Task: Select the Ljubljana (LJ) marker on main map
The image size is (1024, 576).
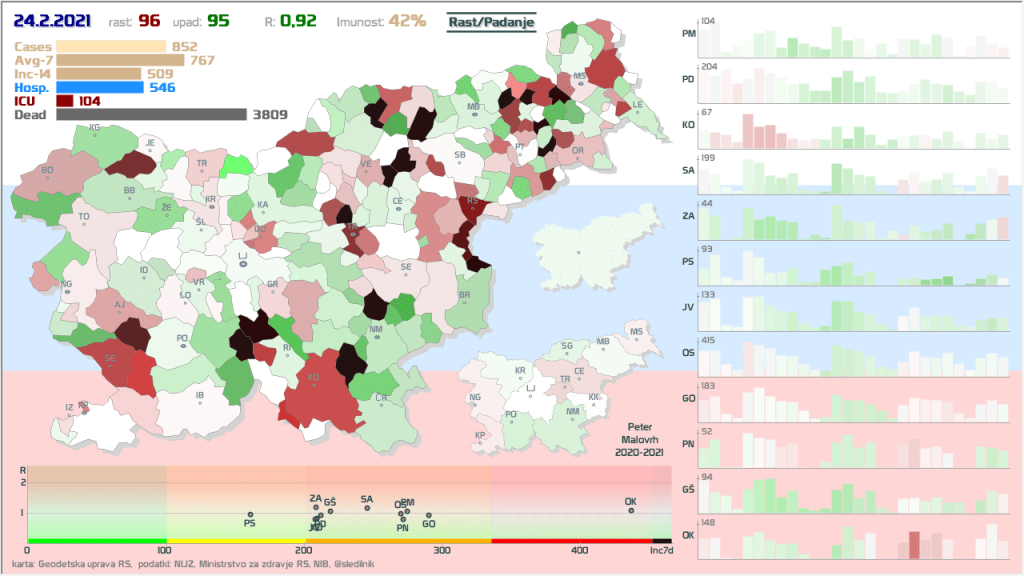Action: point(242,265)
